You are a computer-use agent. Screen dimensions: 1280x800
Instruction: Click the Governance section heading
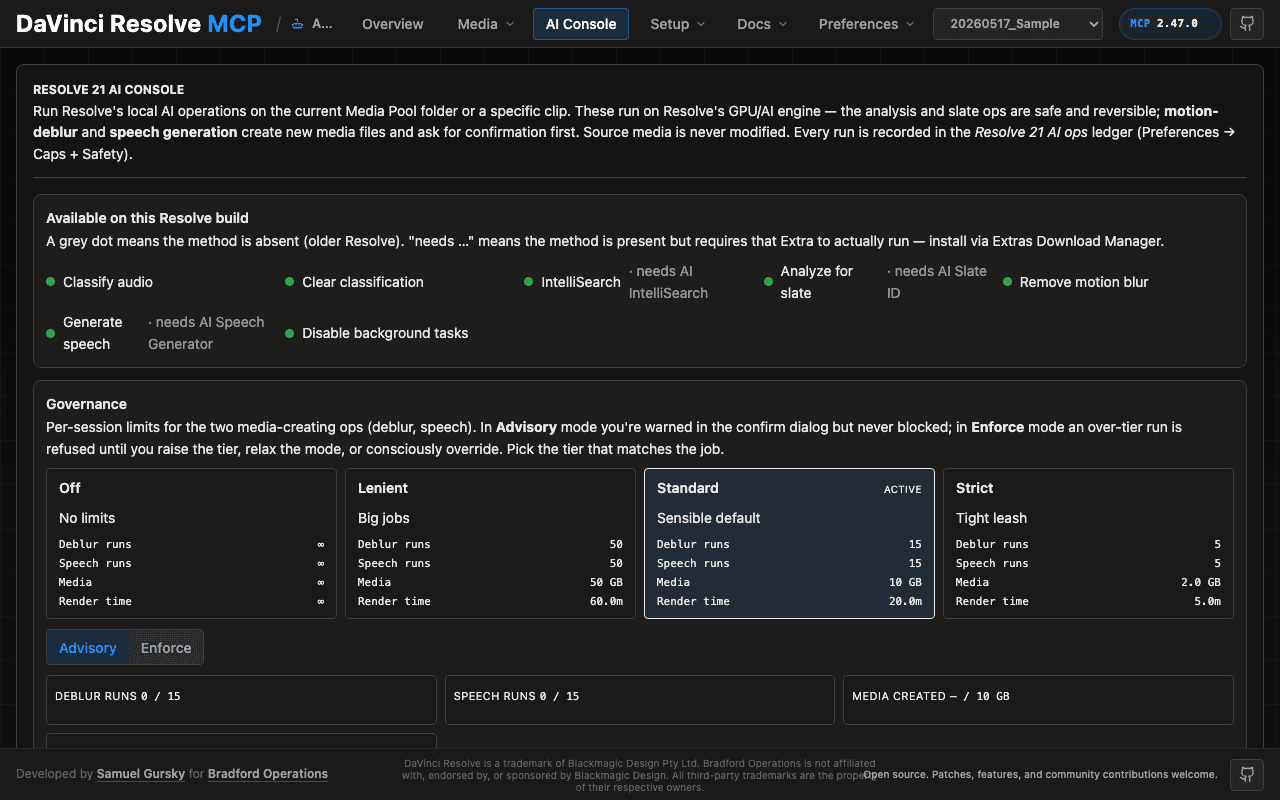pos(86,404)
